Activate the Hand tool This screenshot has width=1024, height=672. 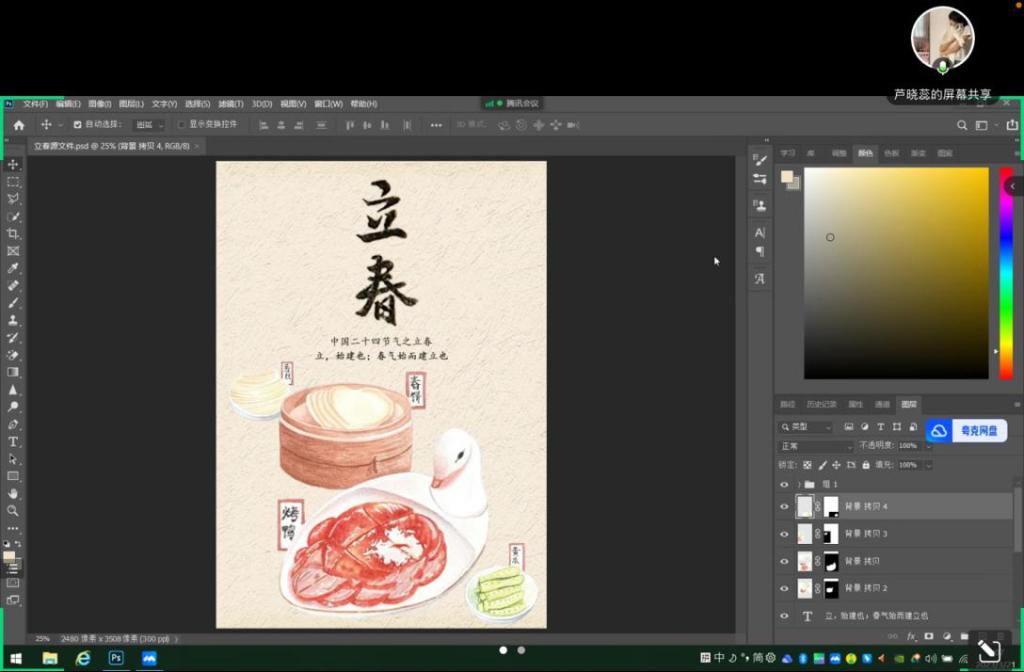[13, 493]
